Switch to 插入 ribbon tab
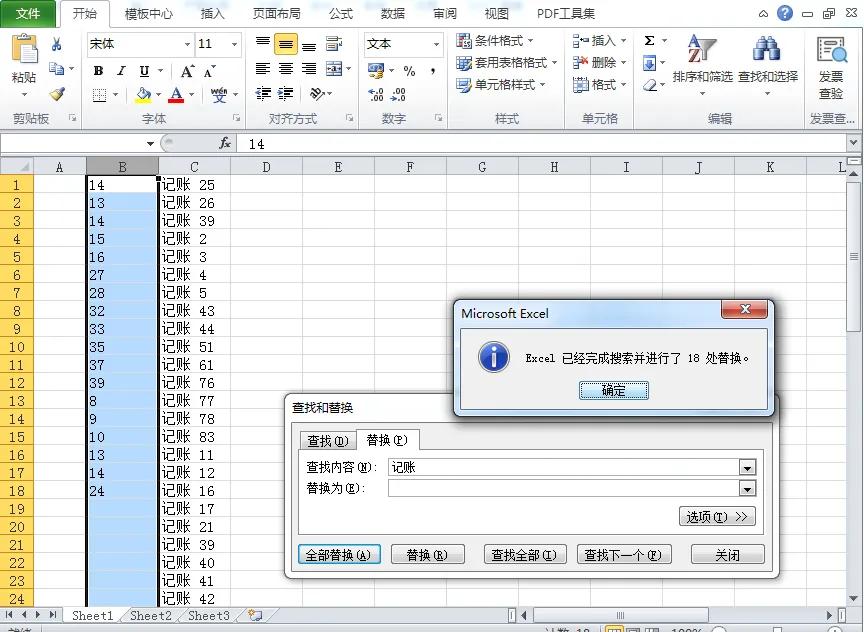The width and height of the screenshot is (864, 632). [x=212, y=14]
